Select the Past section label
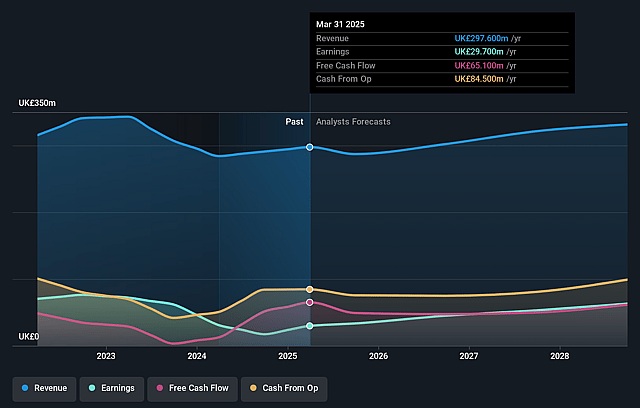This screenshot has height=408, width=640. click(x=294, y=122)
